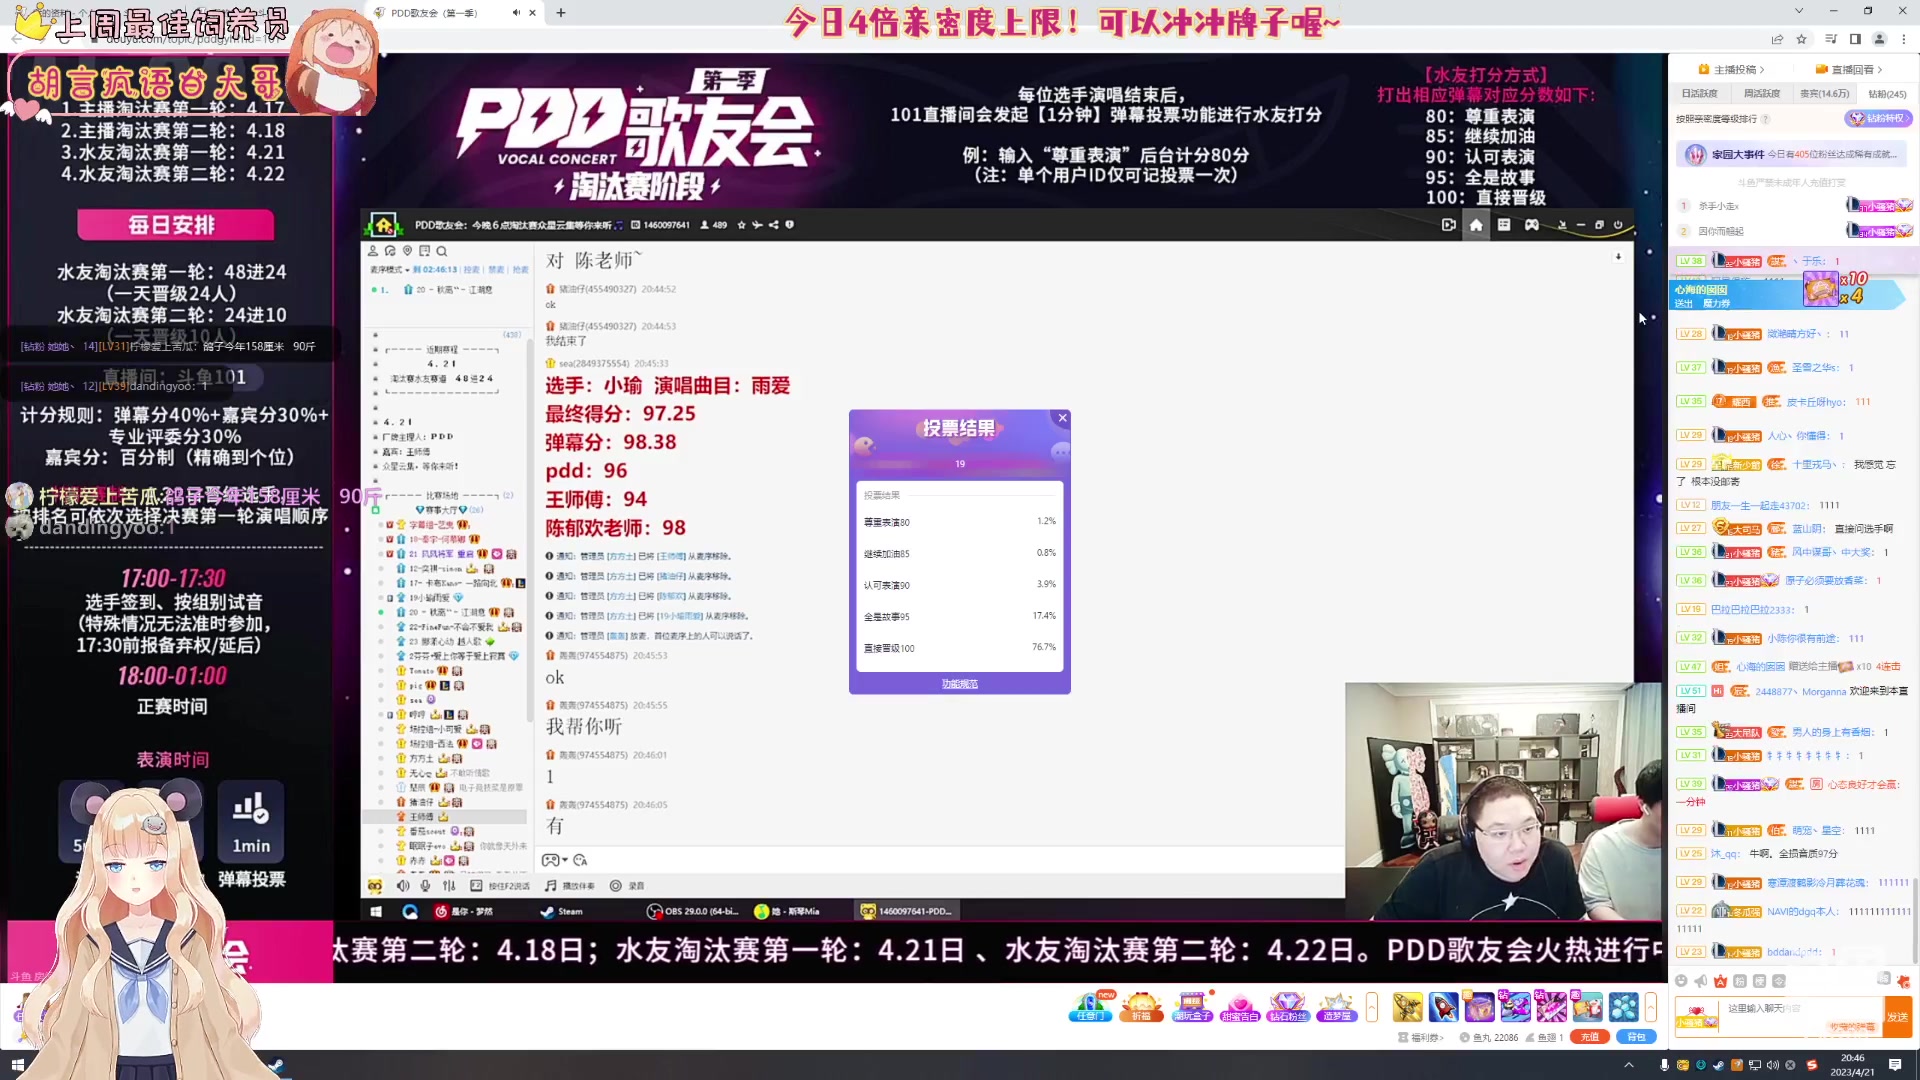Viewport: 1920px width, 1080px height.
Task: Toggle the YY microphone icon
Action: [425, 886]
